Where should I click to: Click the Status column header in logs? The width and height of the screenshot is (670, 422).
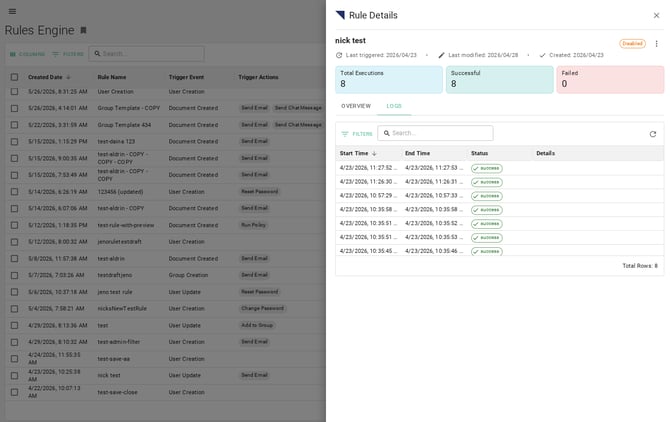479,153
